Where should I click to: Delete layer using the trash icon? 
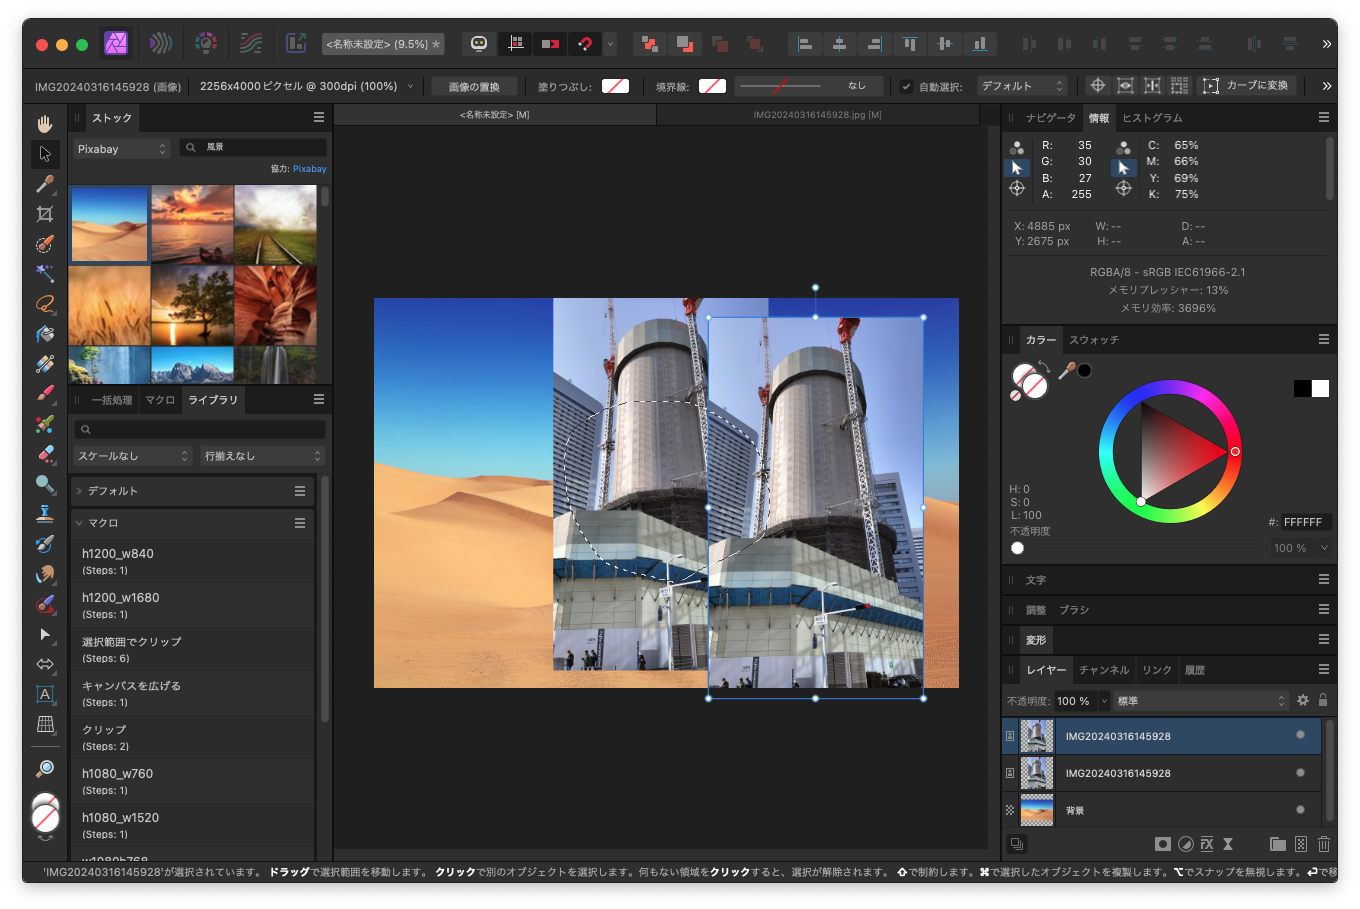(1324, 844)
